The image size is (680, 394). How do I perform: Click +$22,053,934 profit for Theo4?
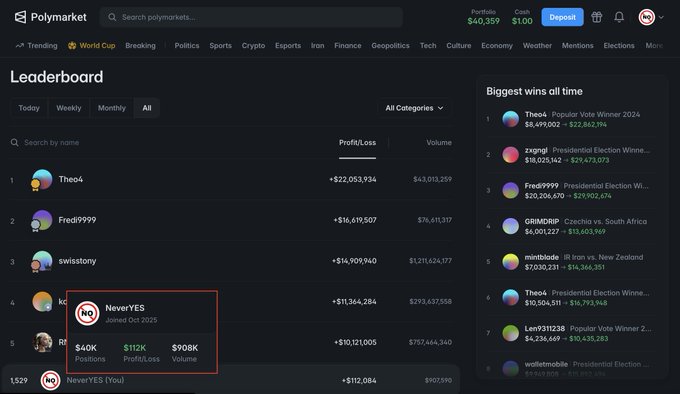click(353, 179)
